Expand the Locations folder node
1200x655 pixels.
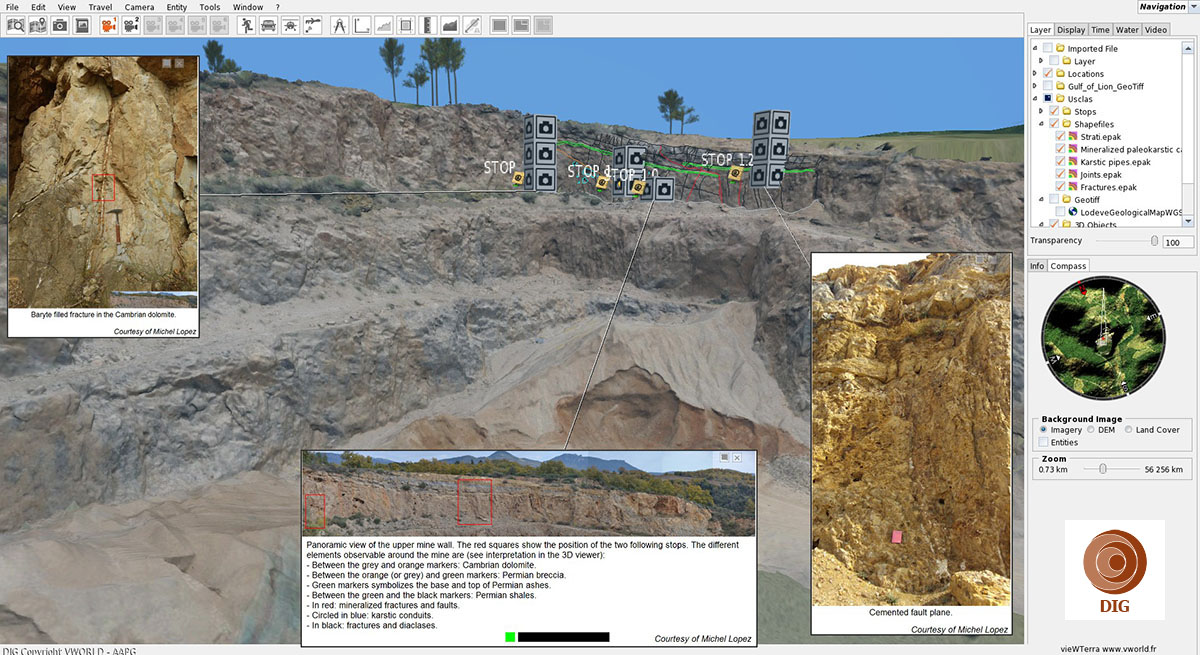[1035, 74]
